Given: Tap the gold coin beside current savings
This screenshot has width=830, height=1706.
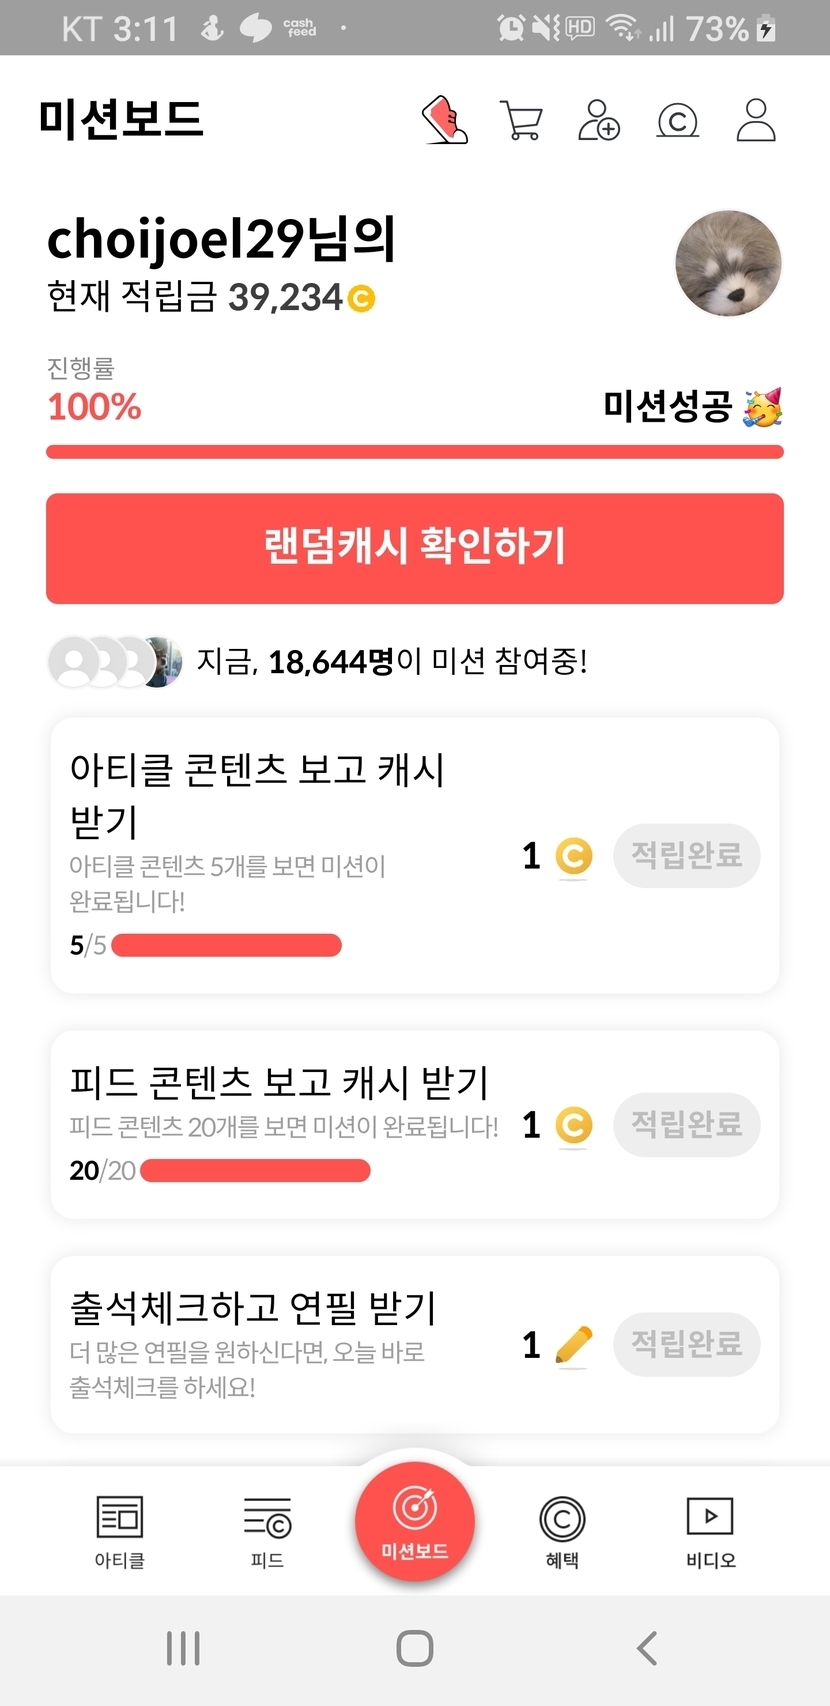Looking at the screenshot, I should [x=361, y=298].
